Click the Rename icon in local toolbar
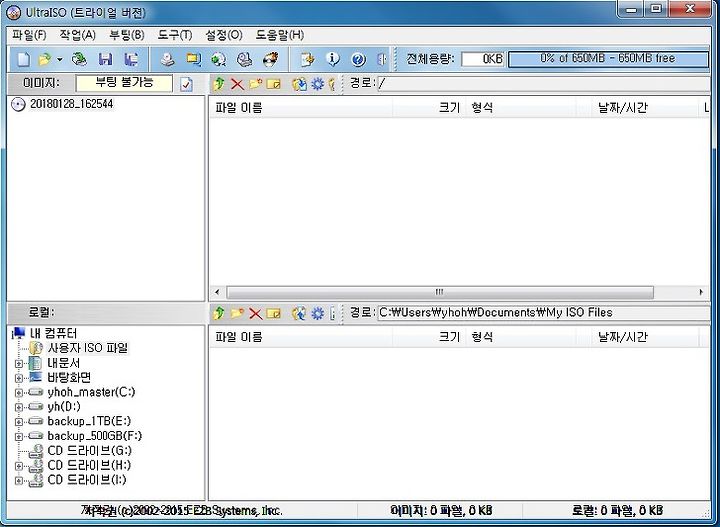The image size is (720, 527). point(274,313)
